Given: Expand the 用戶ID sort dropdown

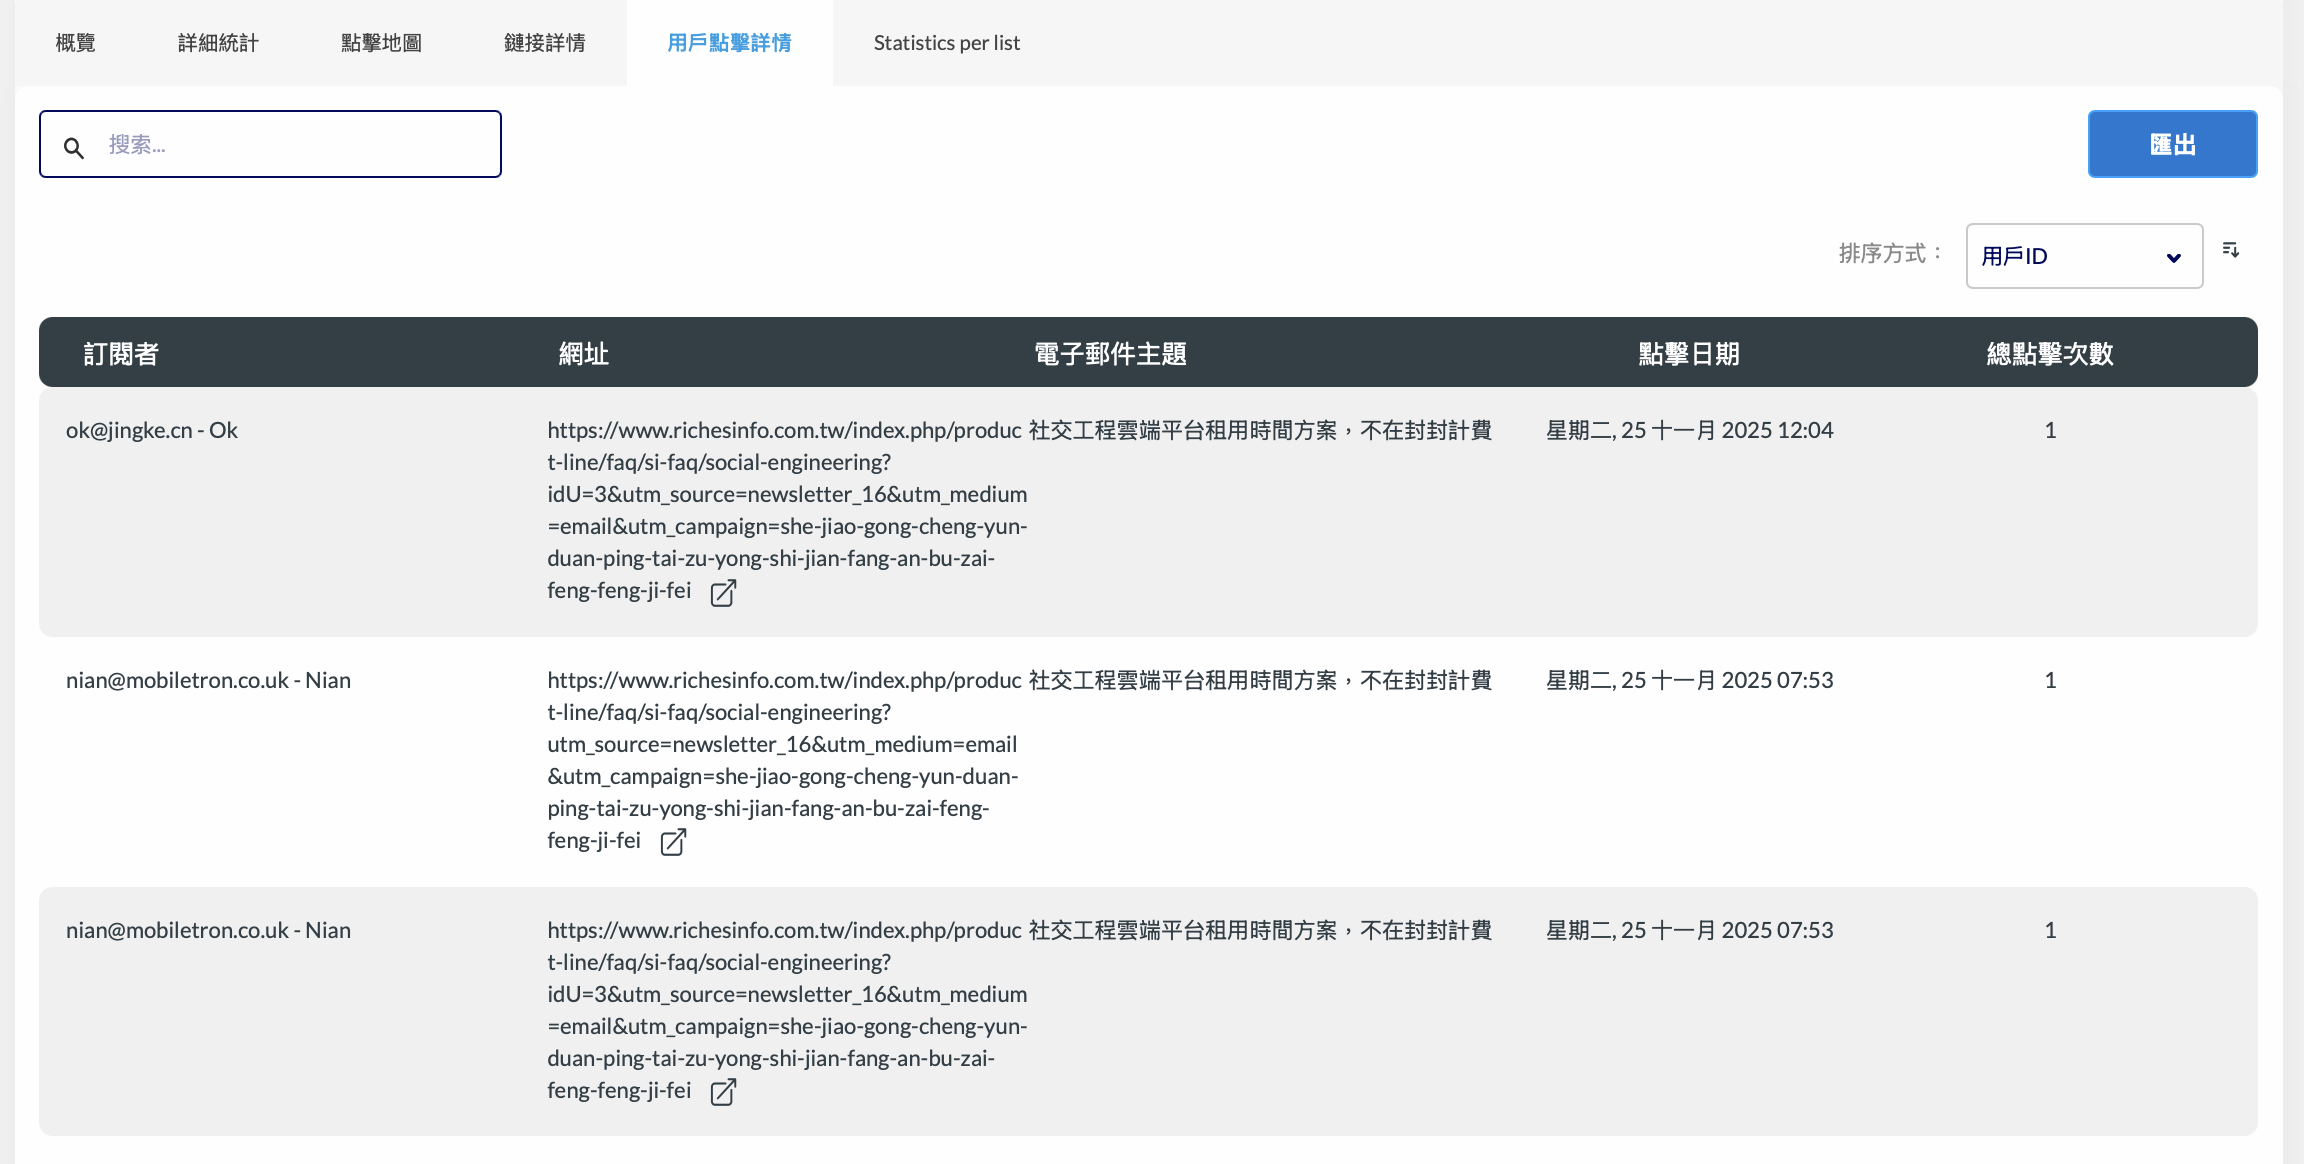Looking at the screenshot, I should click(x=2084, y=256).
